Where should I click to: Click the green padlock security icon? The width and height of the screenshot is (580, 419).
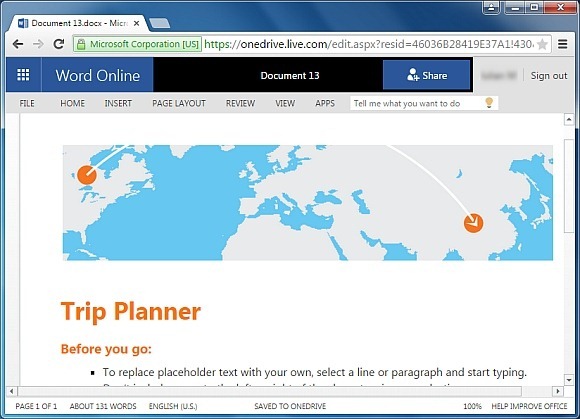pyautogui.click(x=81, y=44)
